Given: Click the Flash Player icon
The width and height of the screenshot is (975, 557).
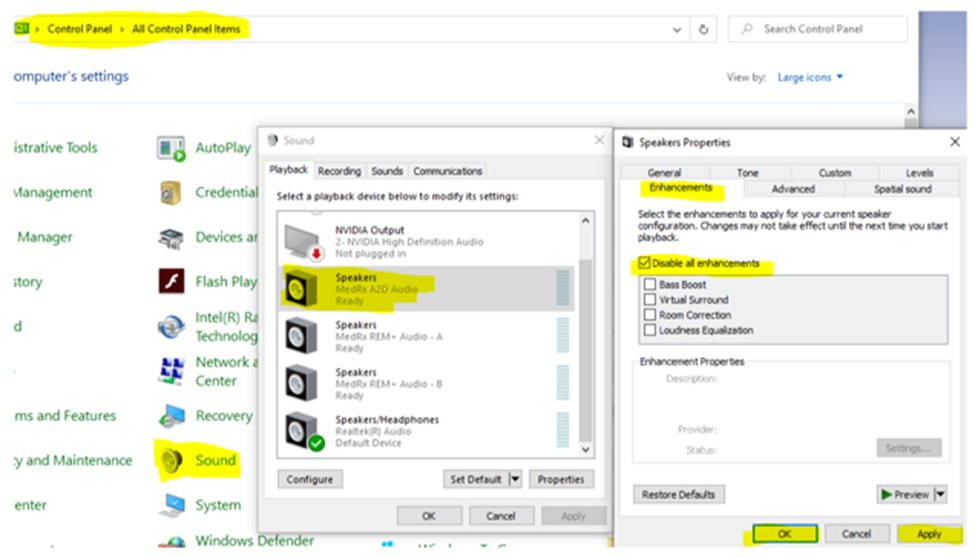Looking at the screenshot, I should point(172,282).
